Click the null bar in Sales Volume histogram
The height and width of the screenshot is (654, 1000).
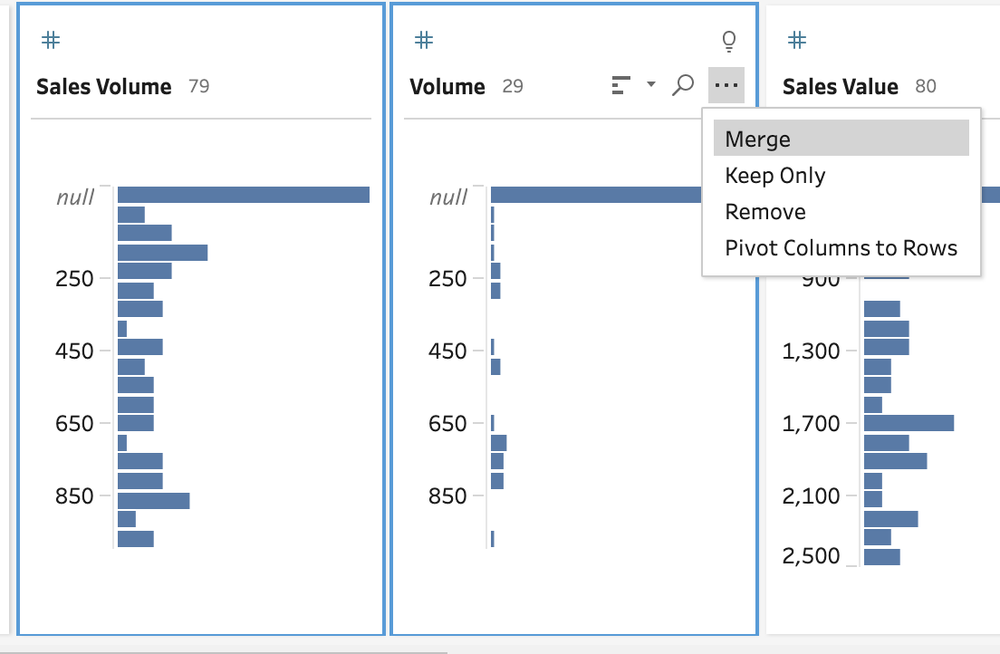coord(244,195)
